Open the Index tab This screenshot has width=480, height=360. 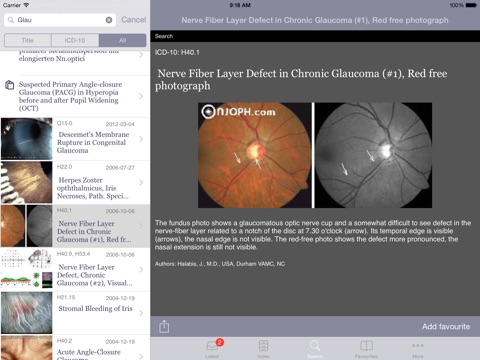[263, 348]
